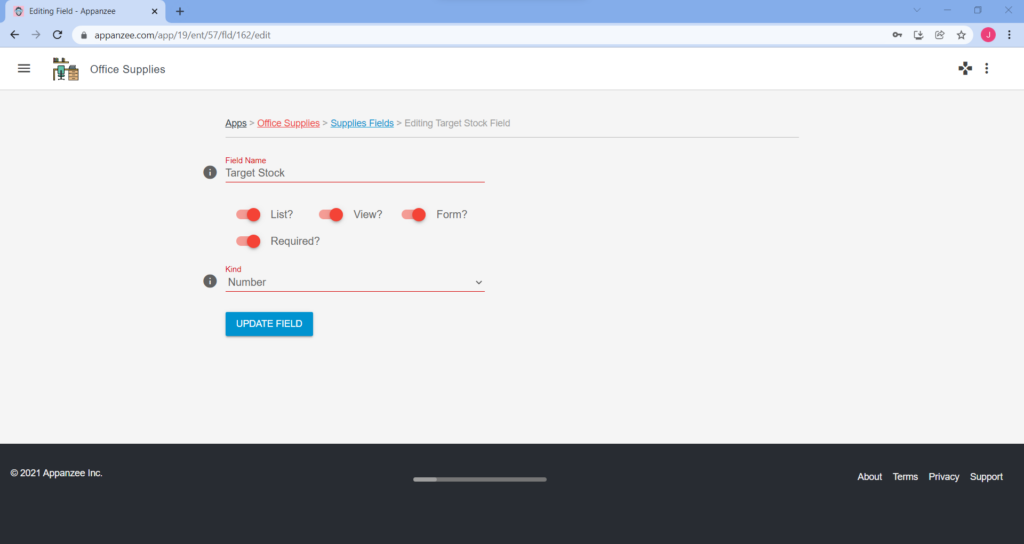This screenshot has width=1024, height=544.
Task: Open the Supplies Fields breadcrumb link
Action: [x=362, y=123]
